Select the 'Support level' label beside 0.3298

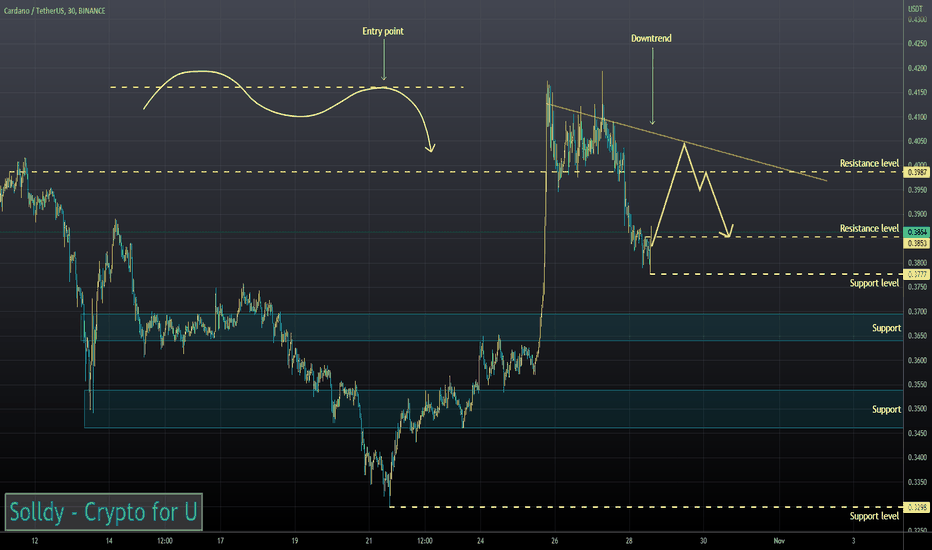pos(874,516)
